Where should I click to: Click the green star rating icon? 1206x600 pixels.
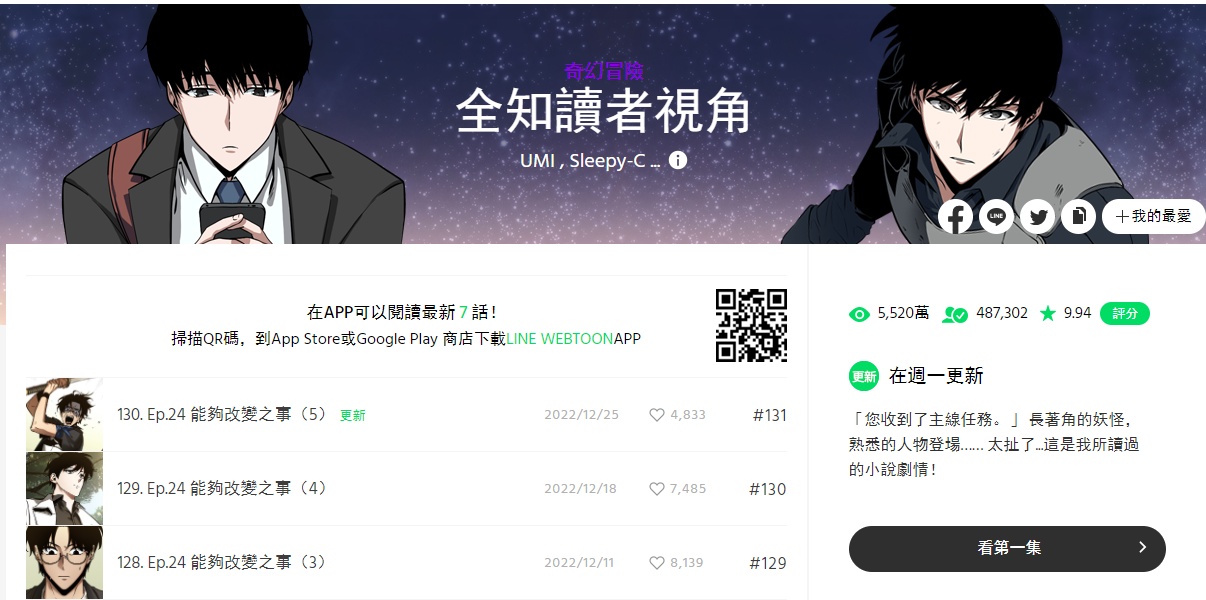1048,313
